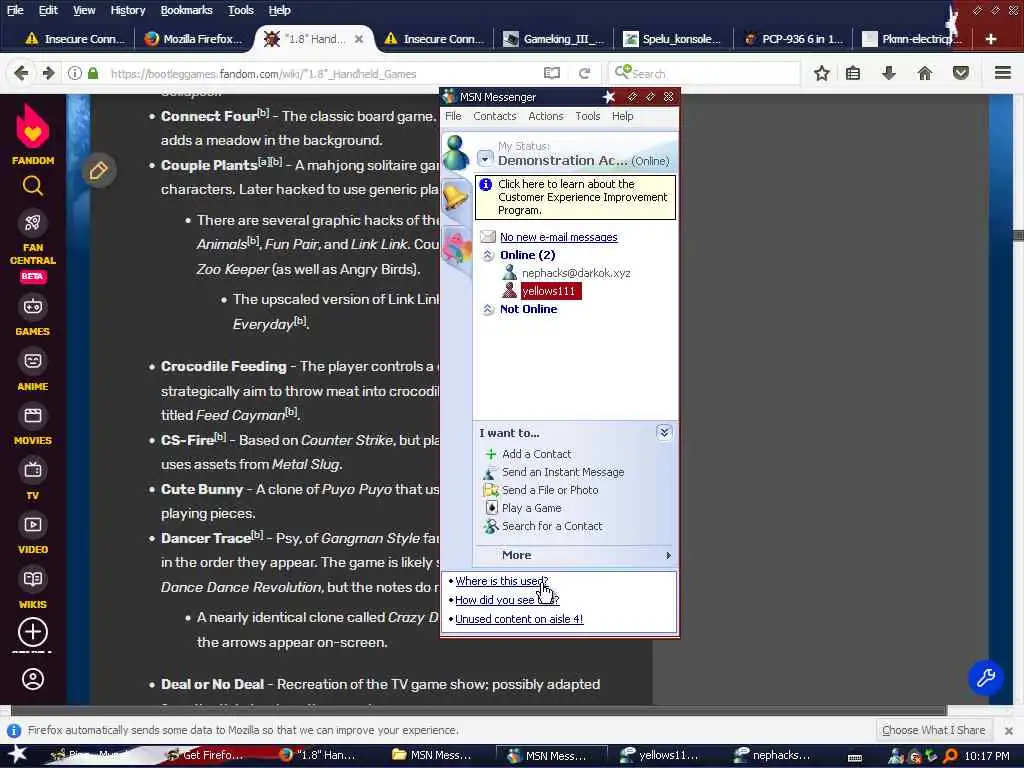The image size is (1024, 768).
Task: Expand the More submenu in MSN
Action: pyautogui.click(x=574, y=555)
